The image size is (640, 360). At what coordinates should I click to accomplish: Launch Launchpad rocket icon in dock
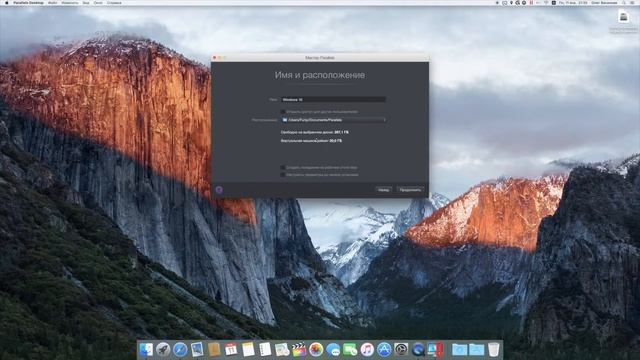pyautogui.click(x=163, y=350)
